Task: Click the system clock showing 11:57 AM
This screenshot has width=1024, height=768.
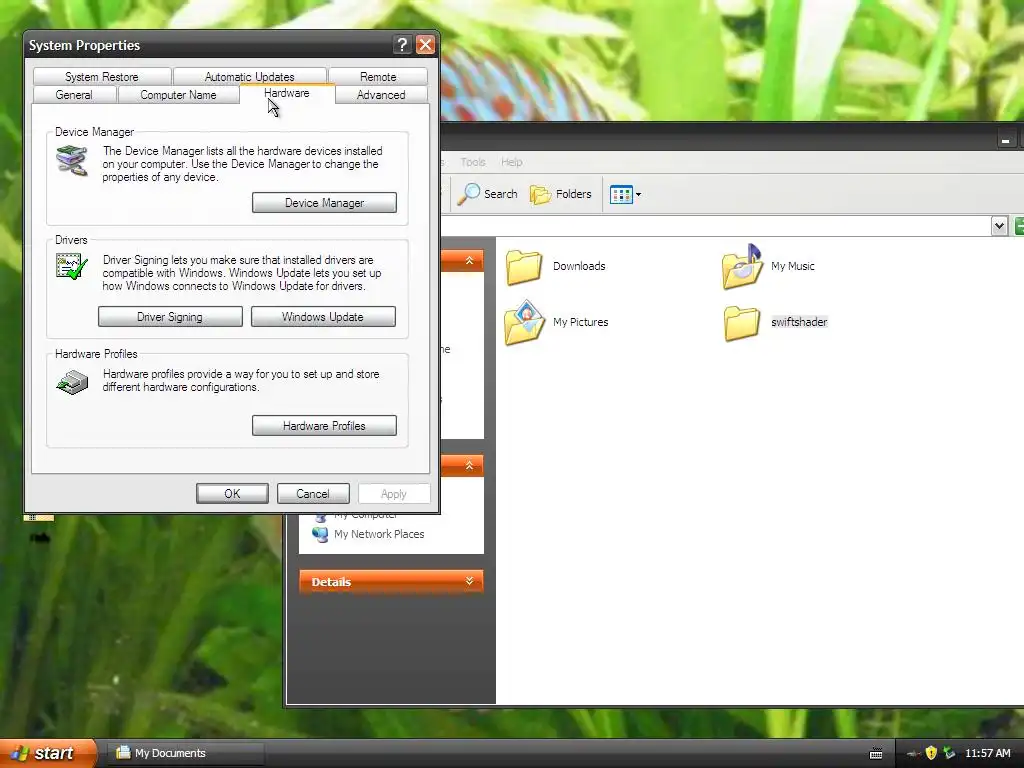Action: (x=987, y=753)
